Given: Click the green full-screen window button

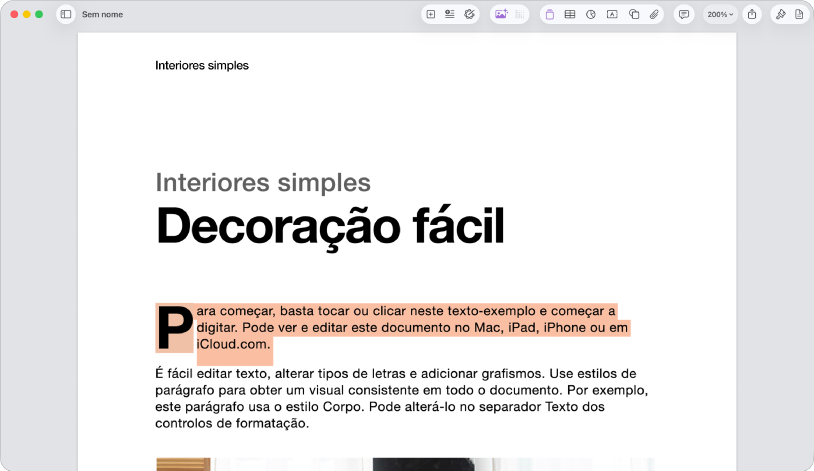Looking at the screenshot, I should pos(39,15).
